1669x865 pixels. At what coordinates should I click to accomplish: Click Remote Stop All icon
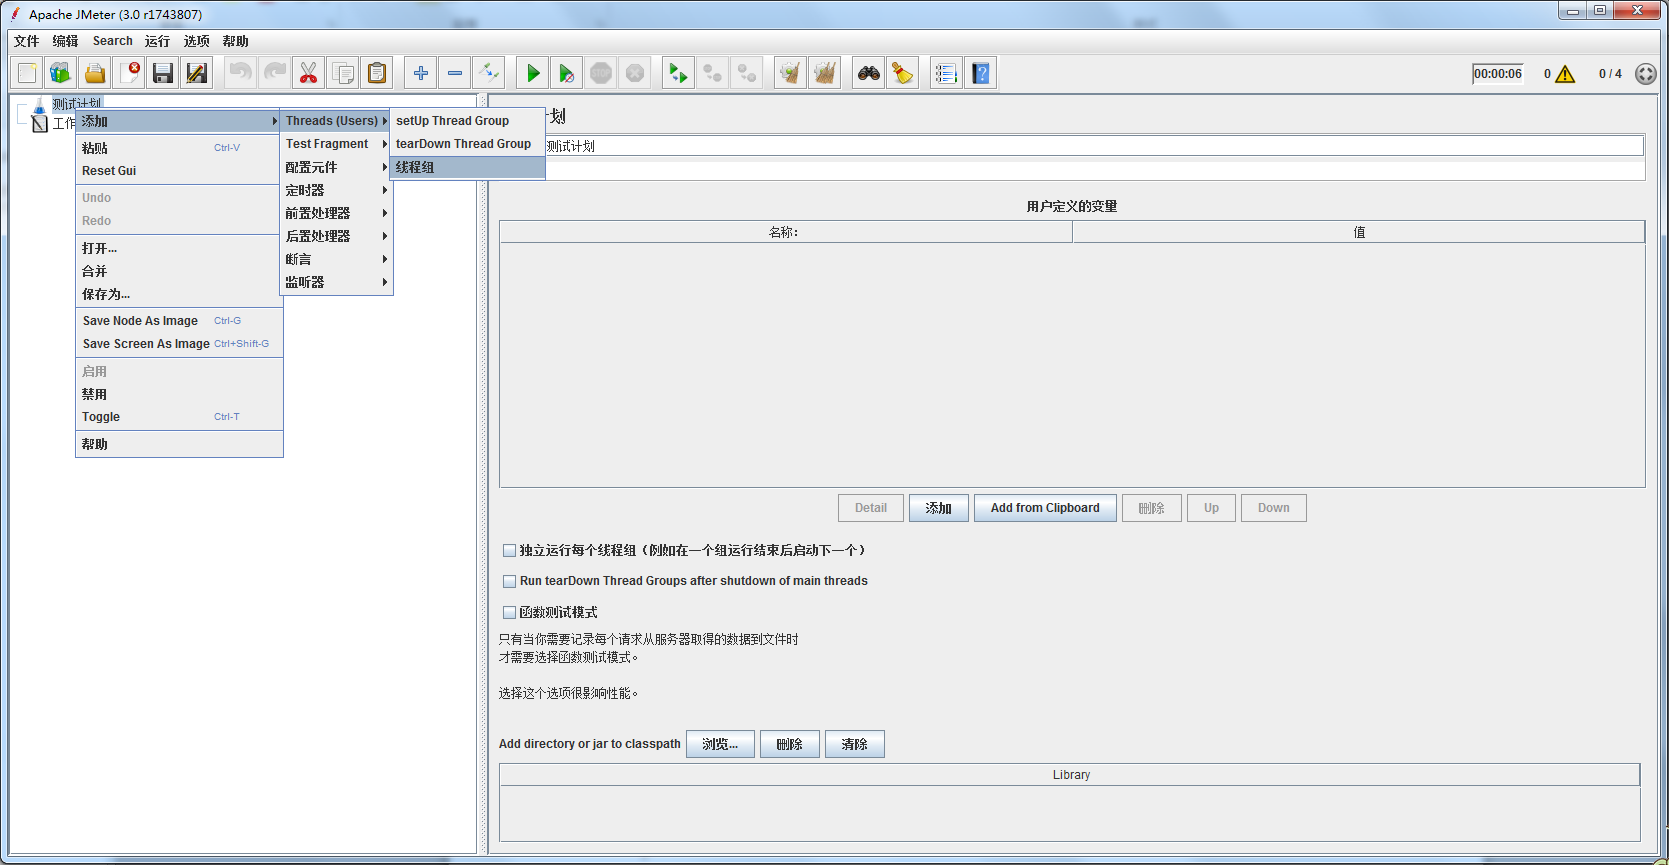pos(713,73)
